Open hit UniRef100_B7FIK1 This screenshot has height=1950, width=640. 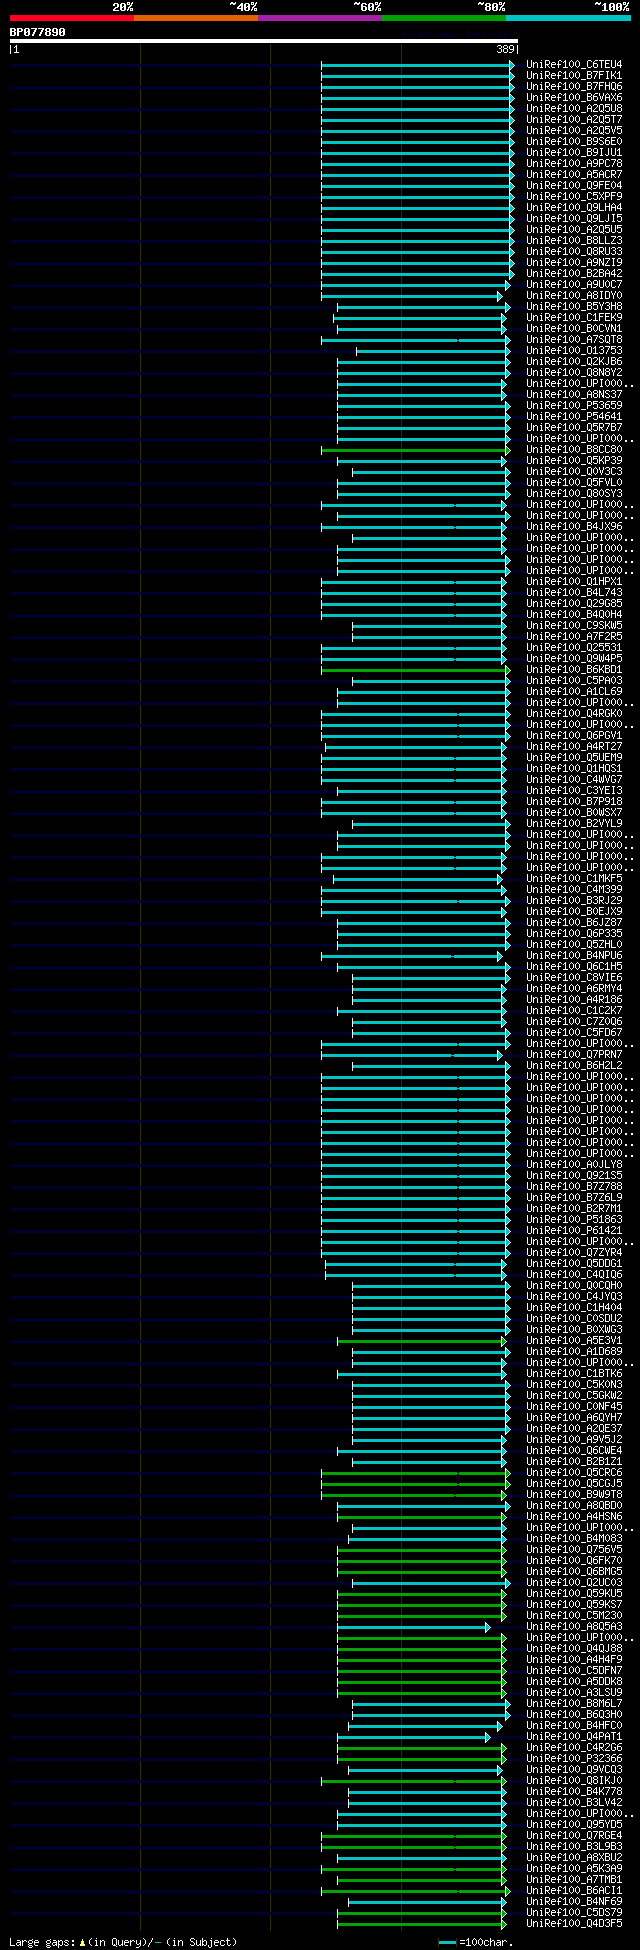pyautogui.click(x=574, y=76)
